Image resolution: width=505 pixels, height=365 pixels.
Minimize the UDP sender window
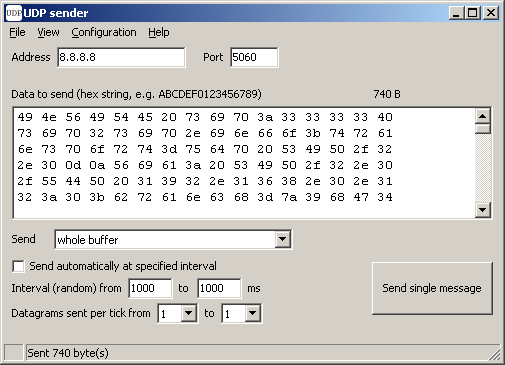pyautogui.click(x=456, y=13)
